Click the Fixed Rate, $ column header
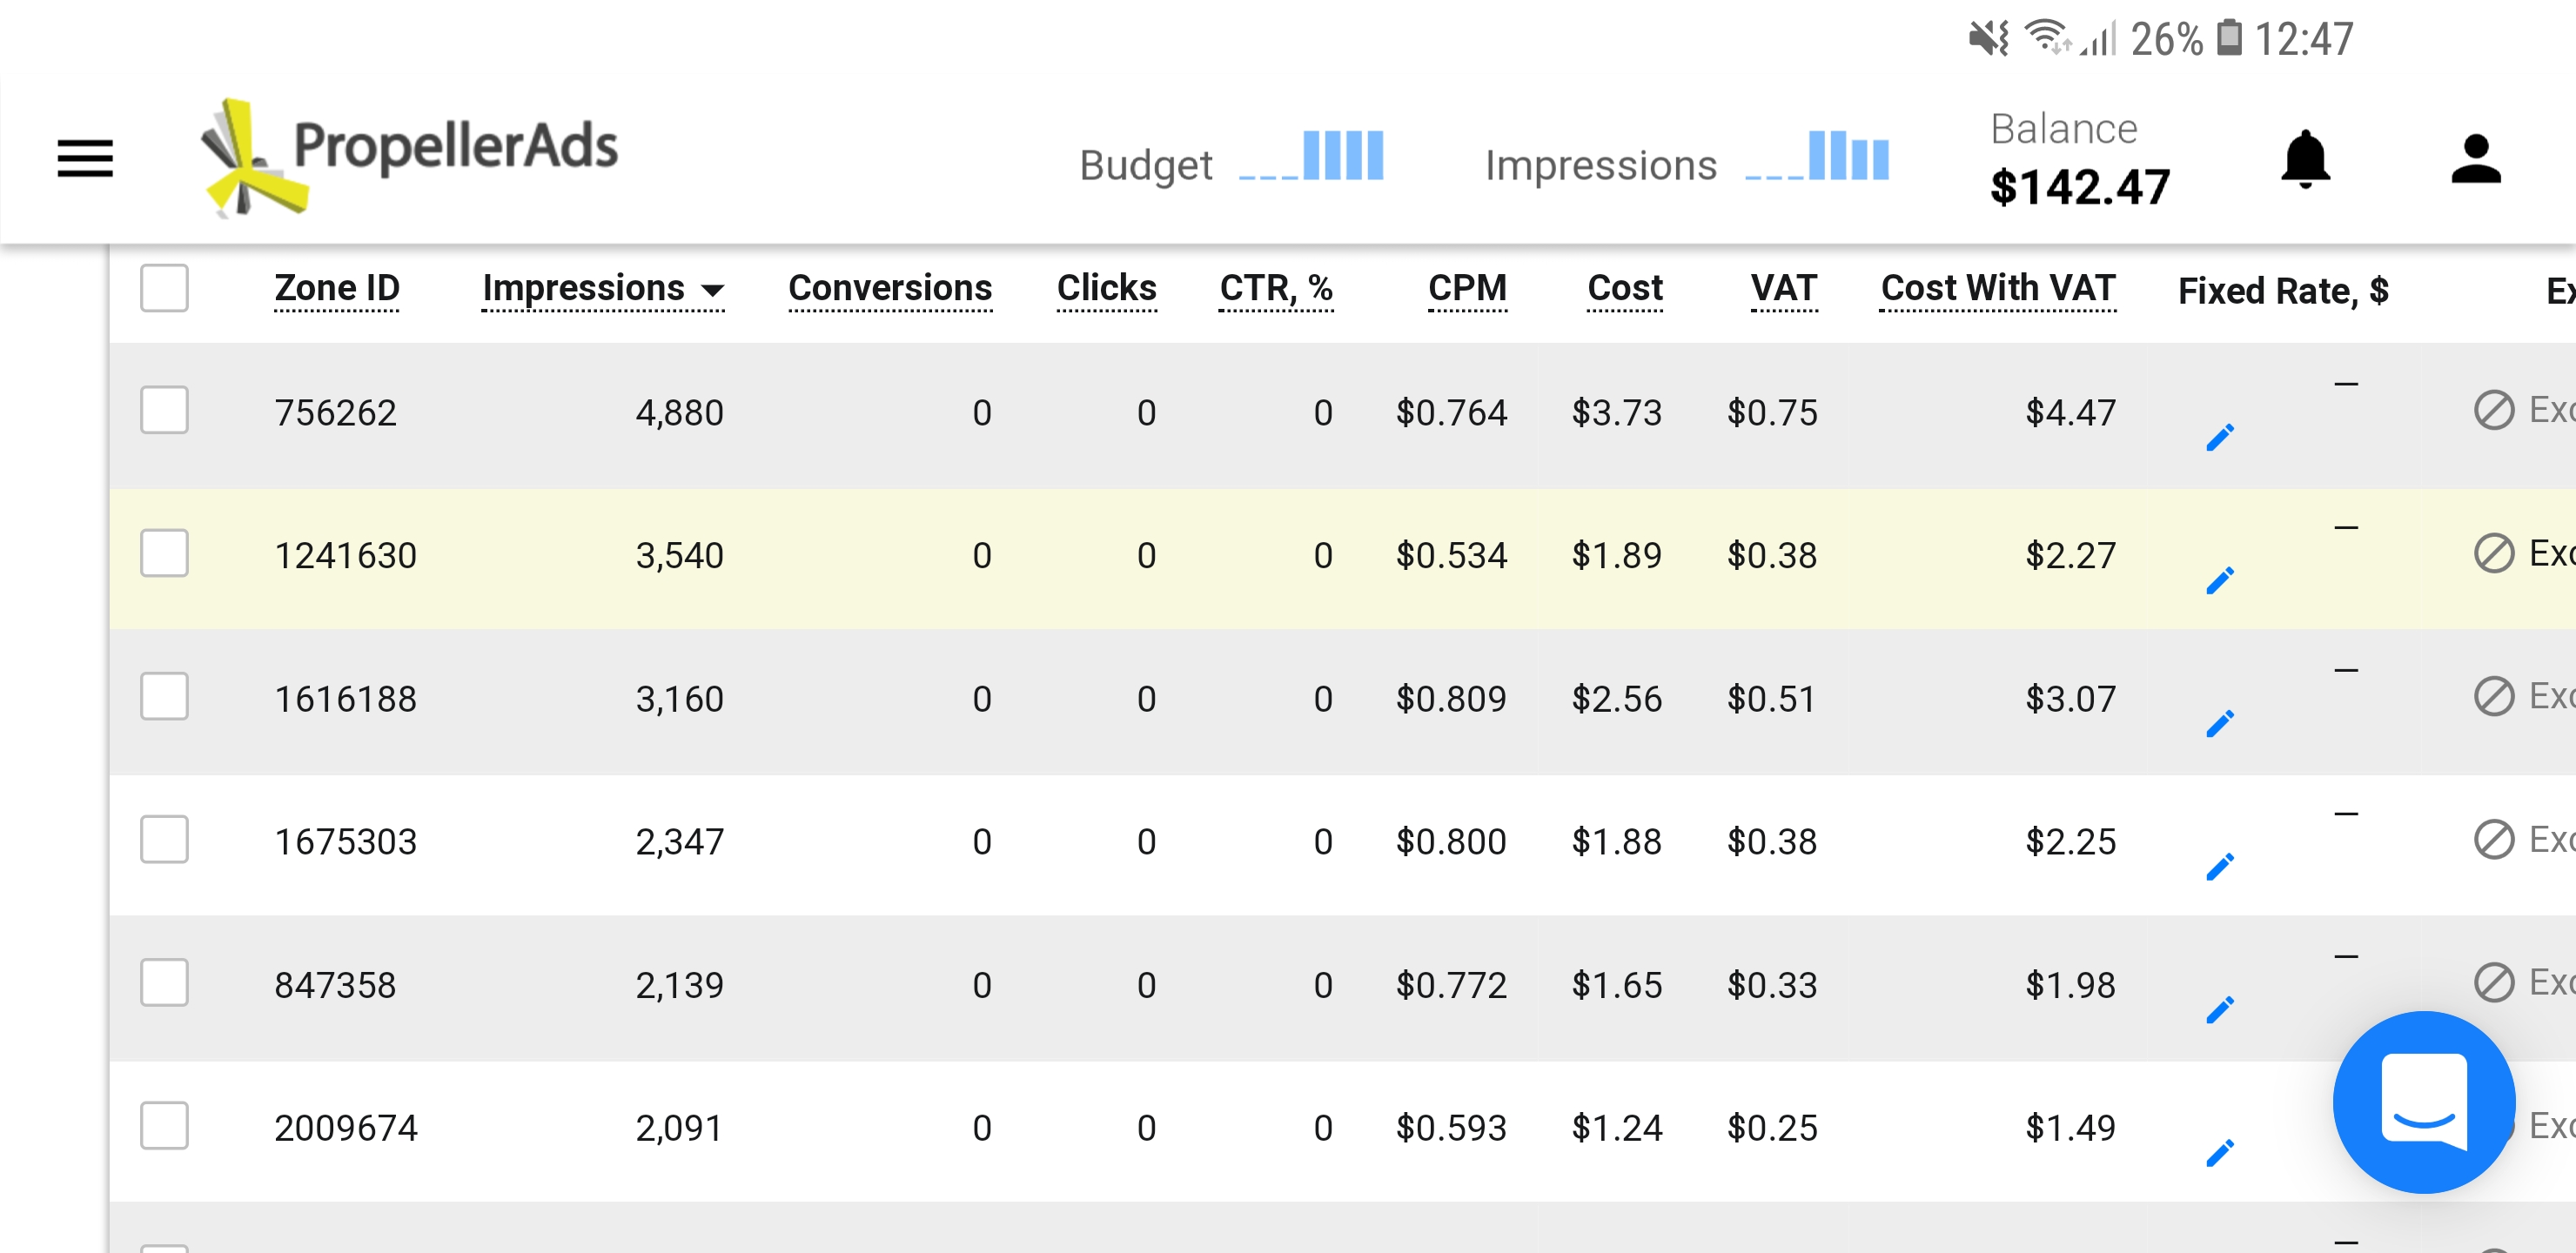Screen dimensions: 2576x1253 point(2283,291)
